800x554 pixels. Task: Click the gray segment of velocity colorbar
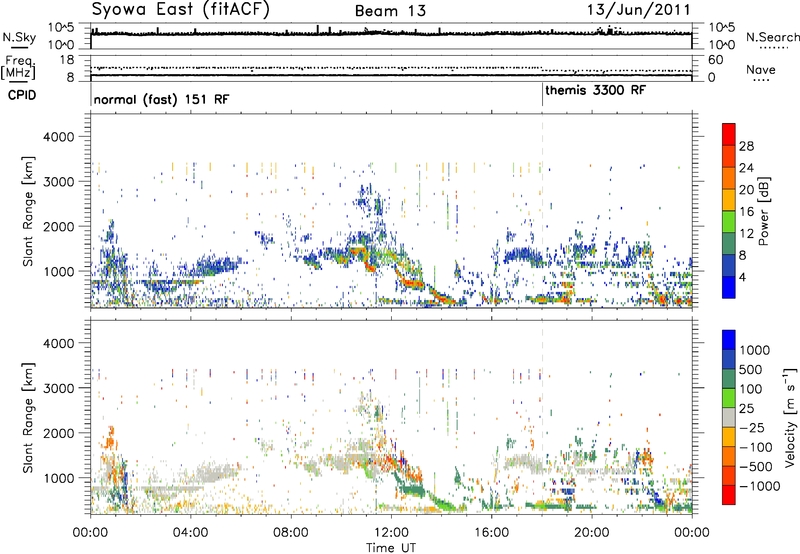(729, 417)
